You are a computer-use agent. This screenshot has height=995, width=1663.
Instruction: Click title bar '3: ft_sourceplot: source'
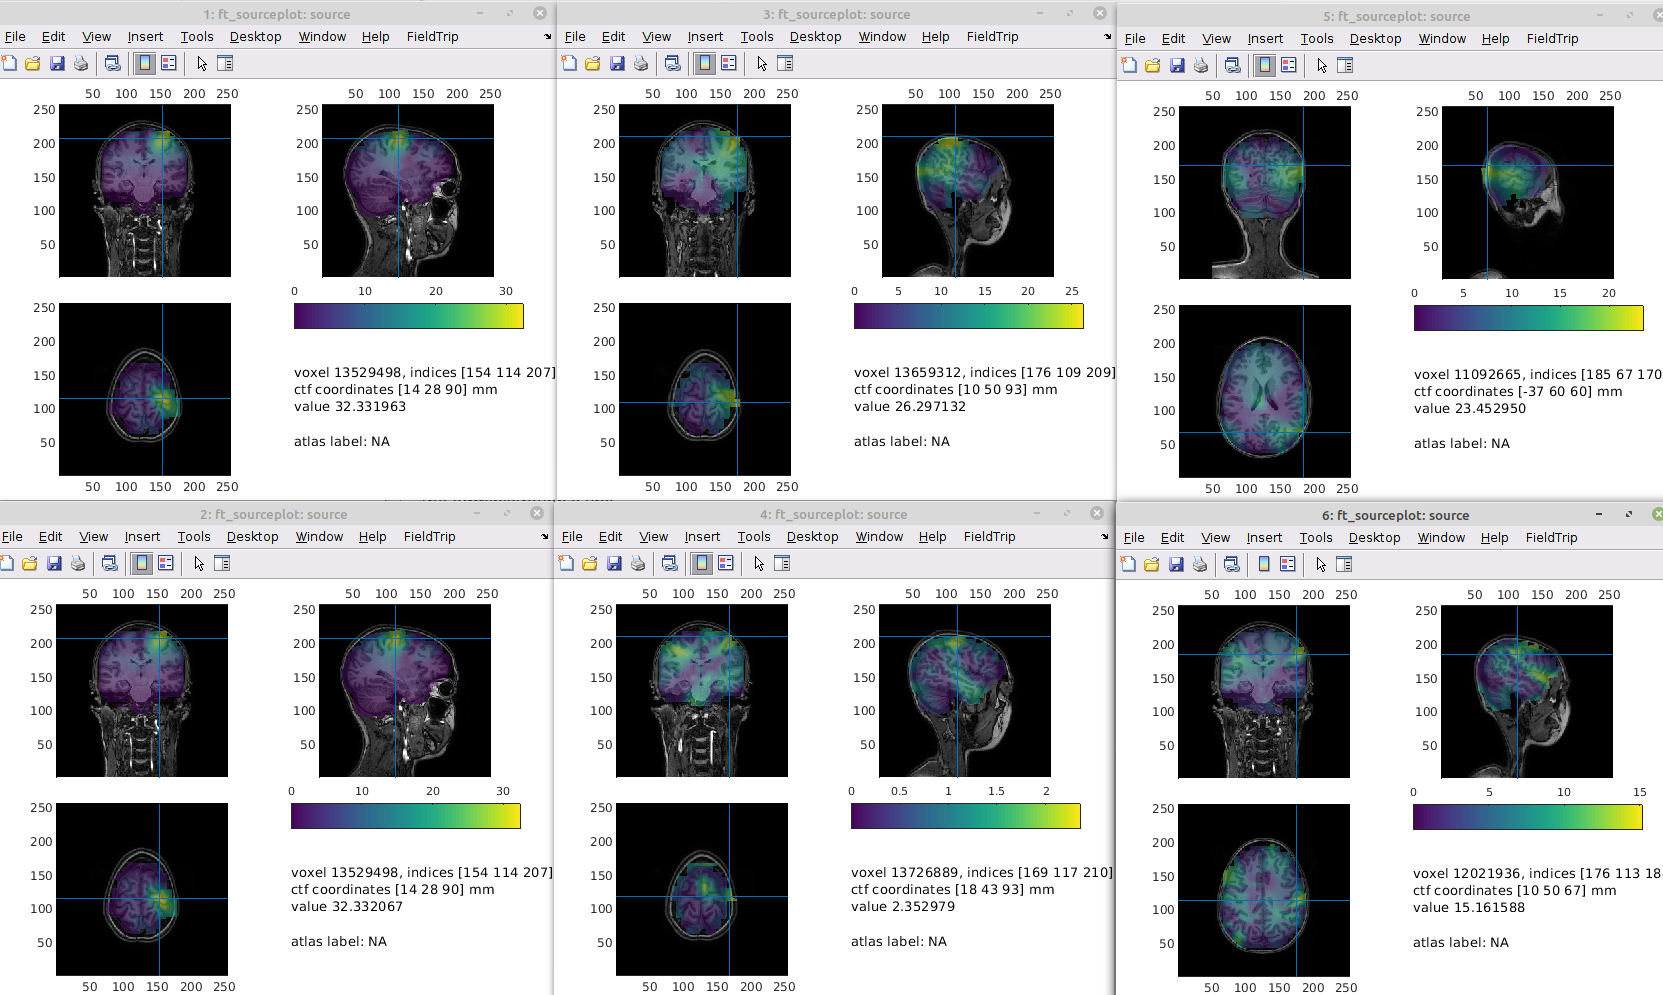(x=837, y=14)
